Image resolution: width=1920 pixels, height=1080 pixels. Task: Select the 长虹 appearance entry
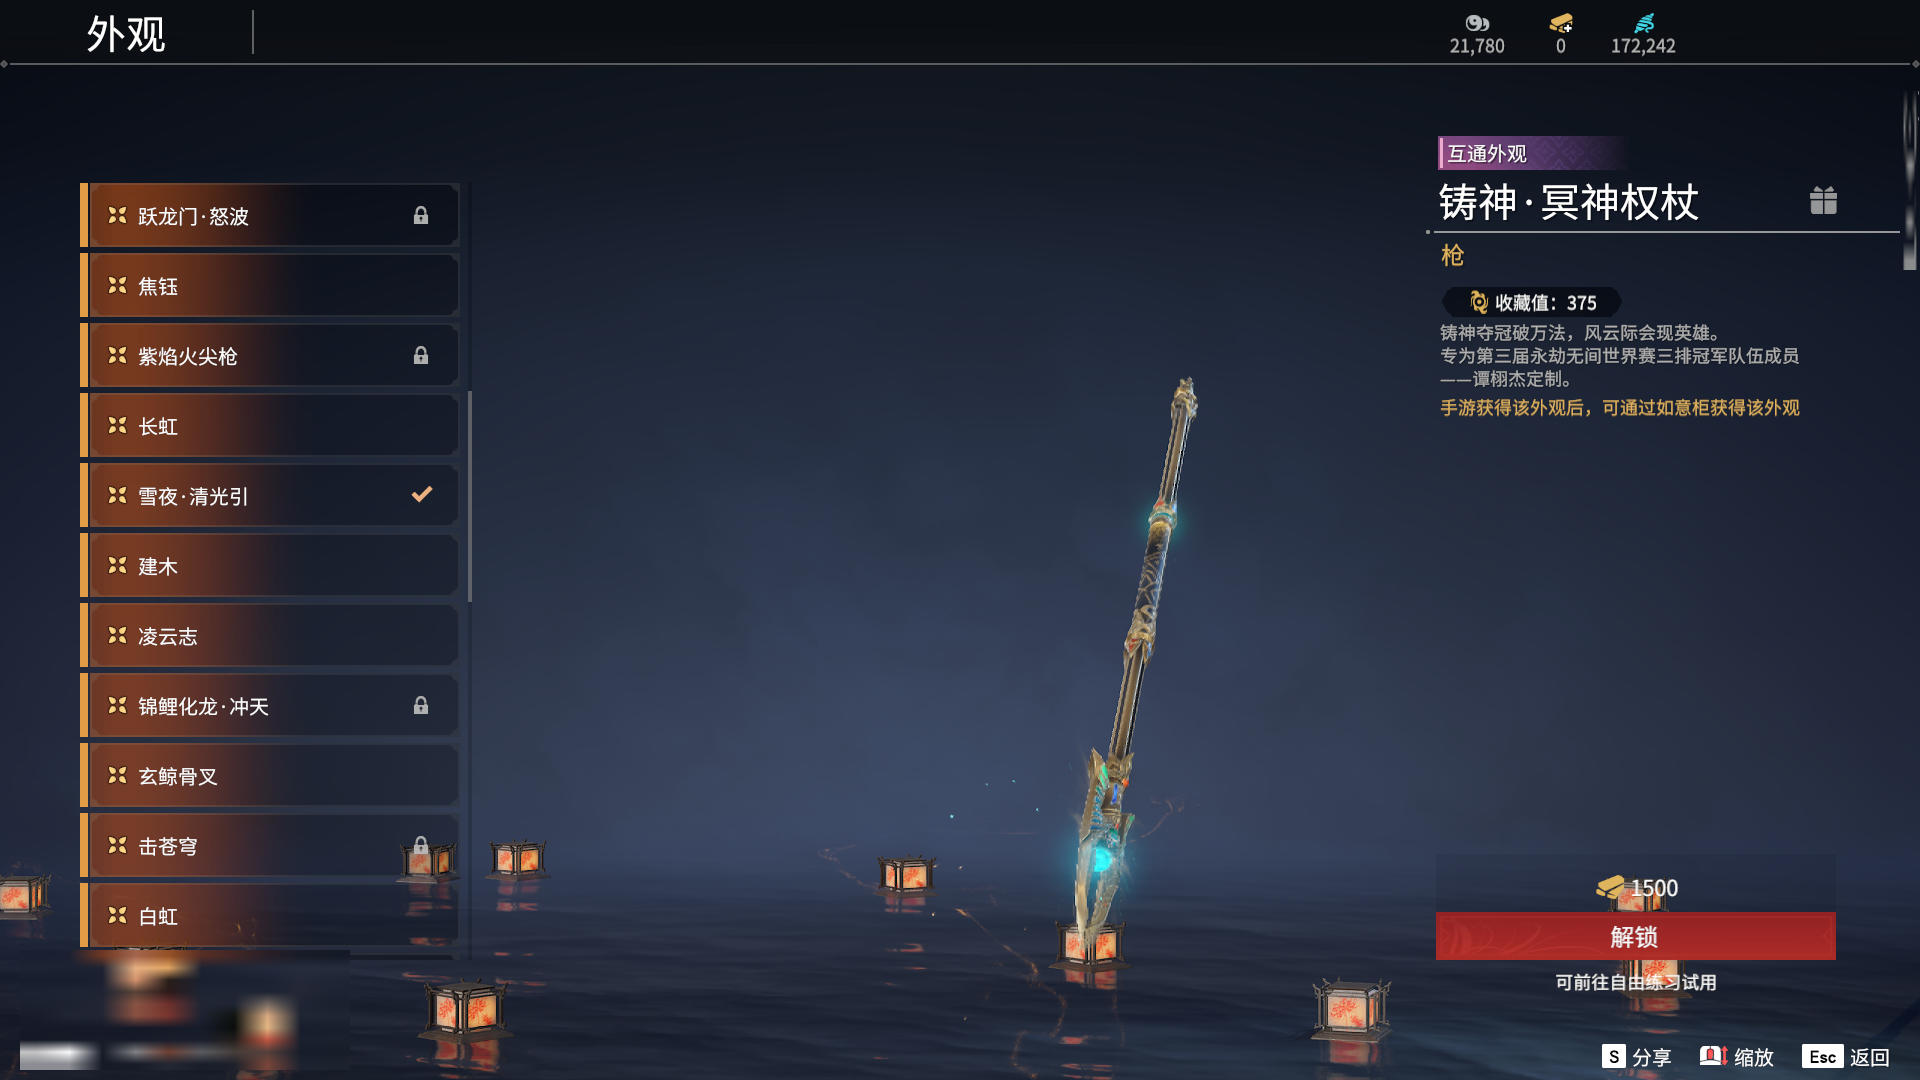pos(270,426)
